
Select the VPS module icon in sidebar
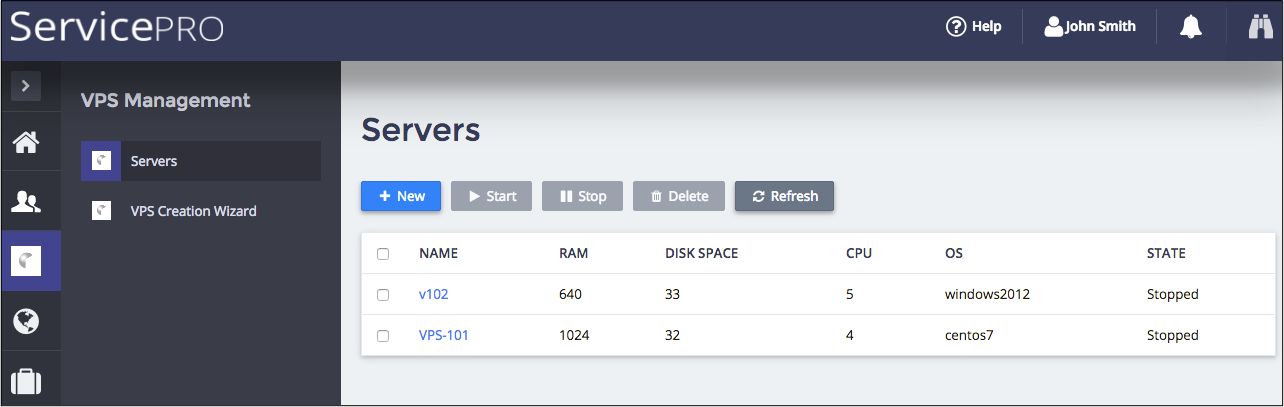pos(26,261)
